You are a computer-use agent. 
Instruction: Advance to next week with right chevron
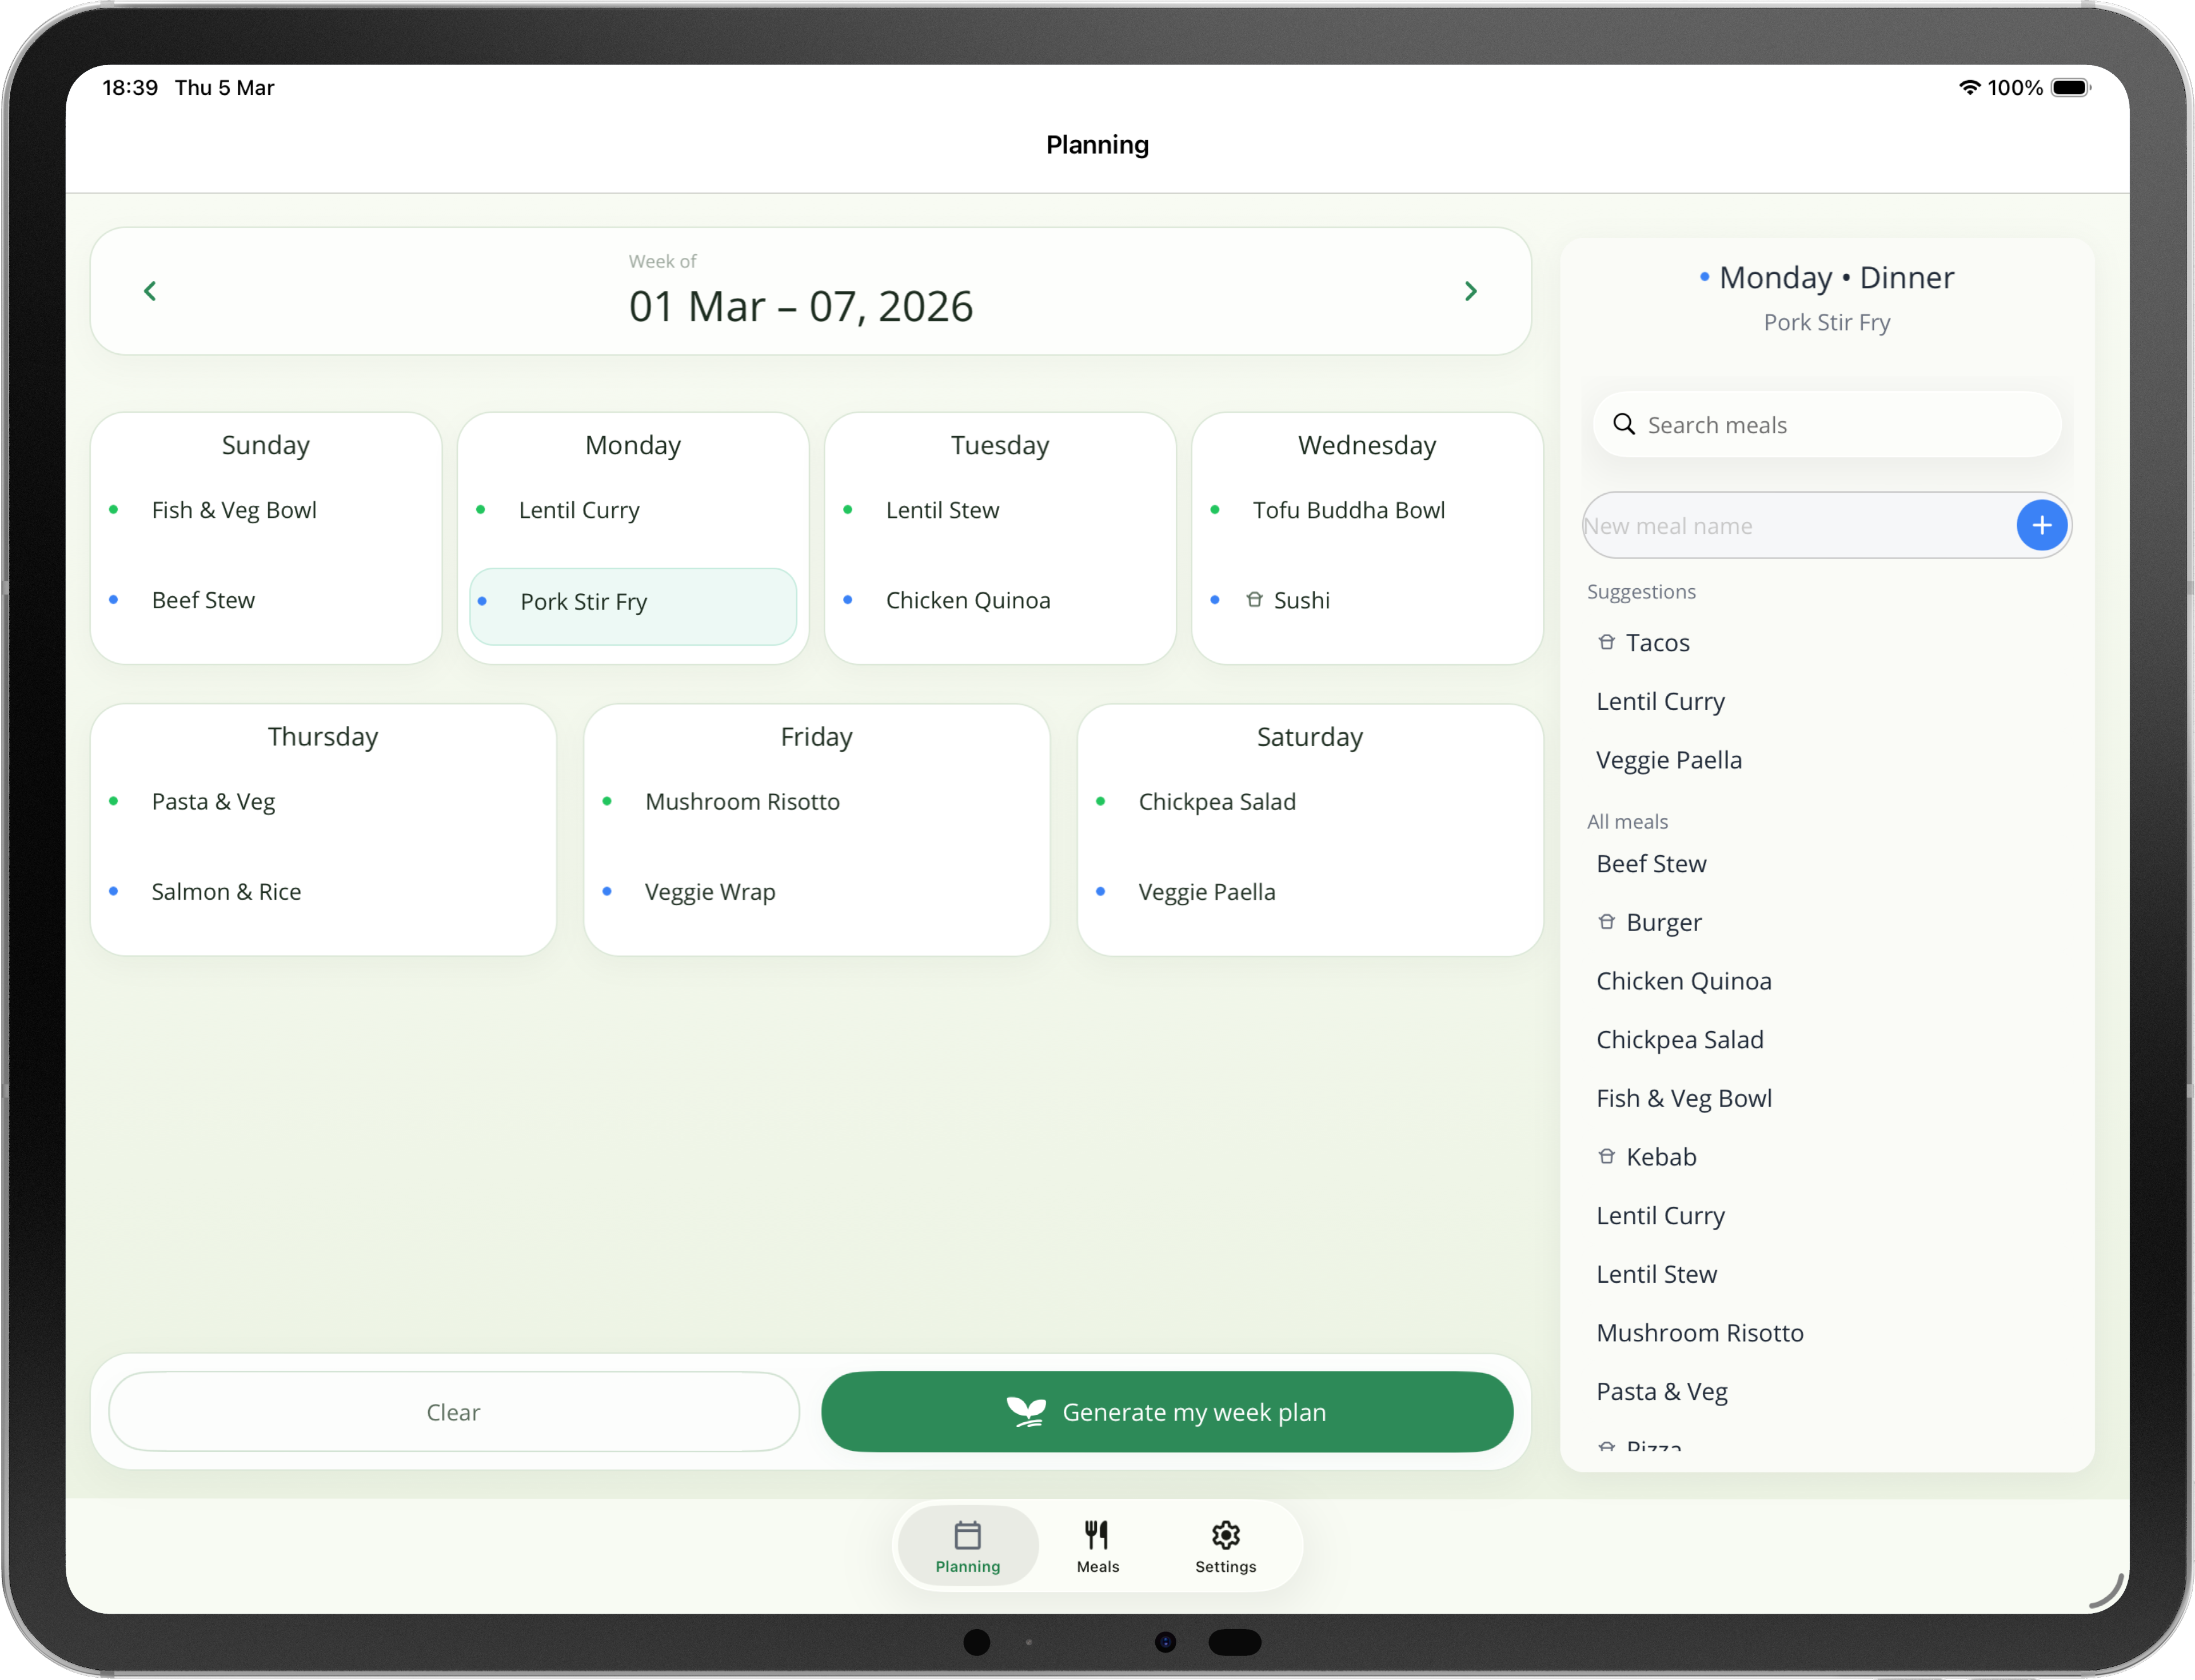coord(1470,291)
